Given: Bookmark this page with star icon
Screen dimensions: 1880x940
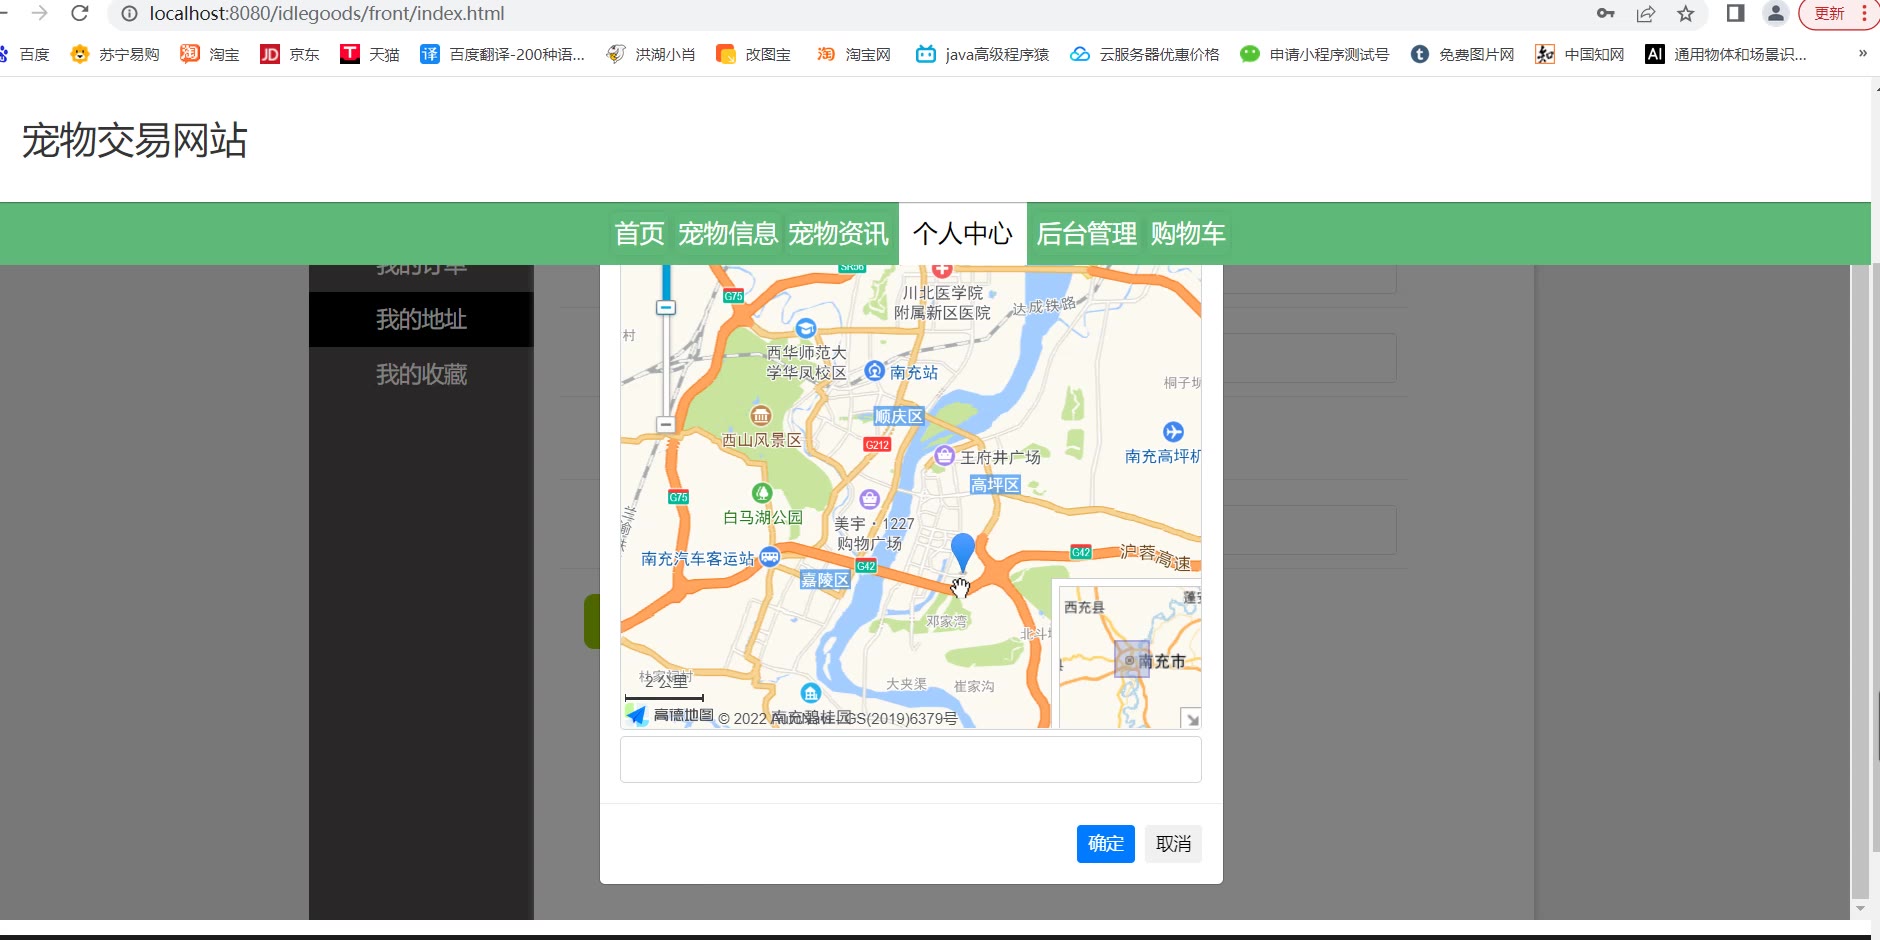Looking at the screenshot, I should [x=1686, y=14].
